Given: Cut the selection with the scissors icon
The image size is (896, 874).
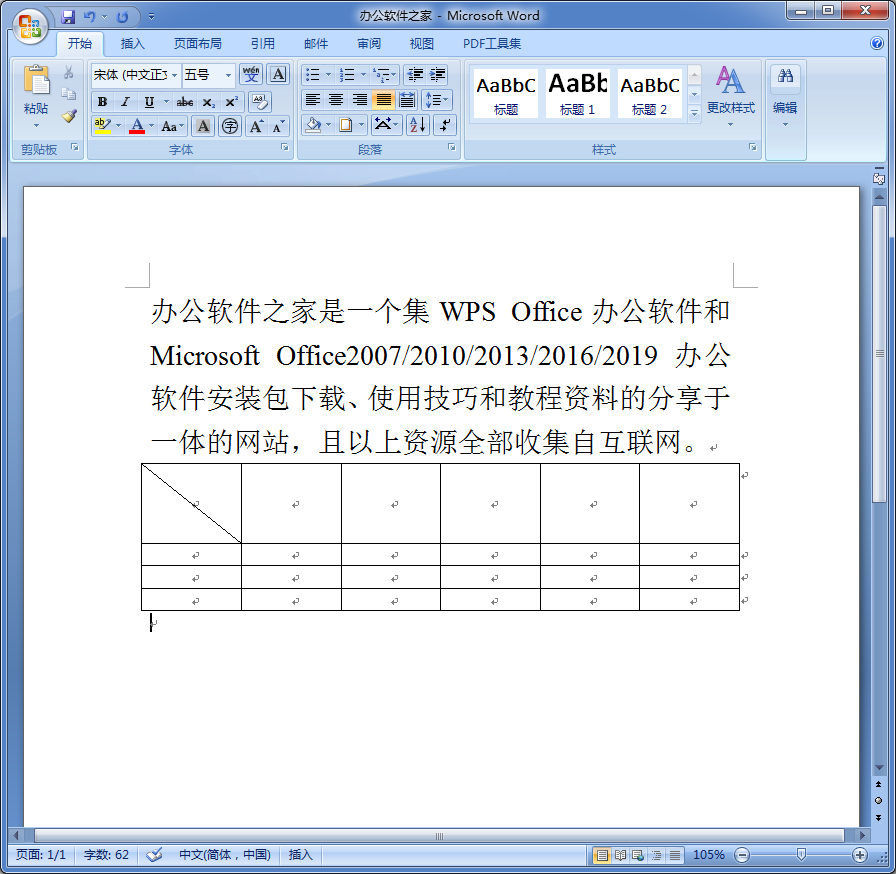Looking at the screenshot, I should point(69,72).
